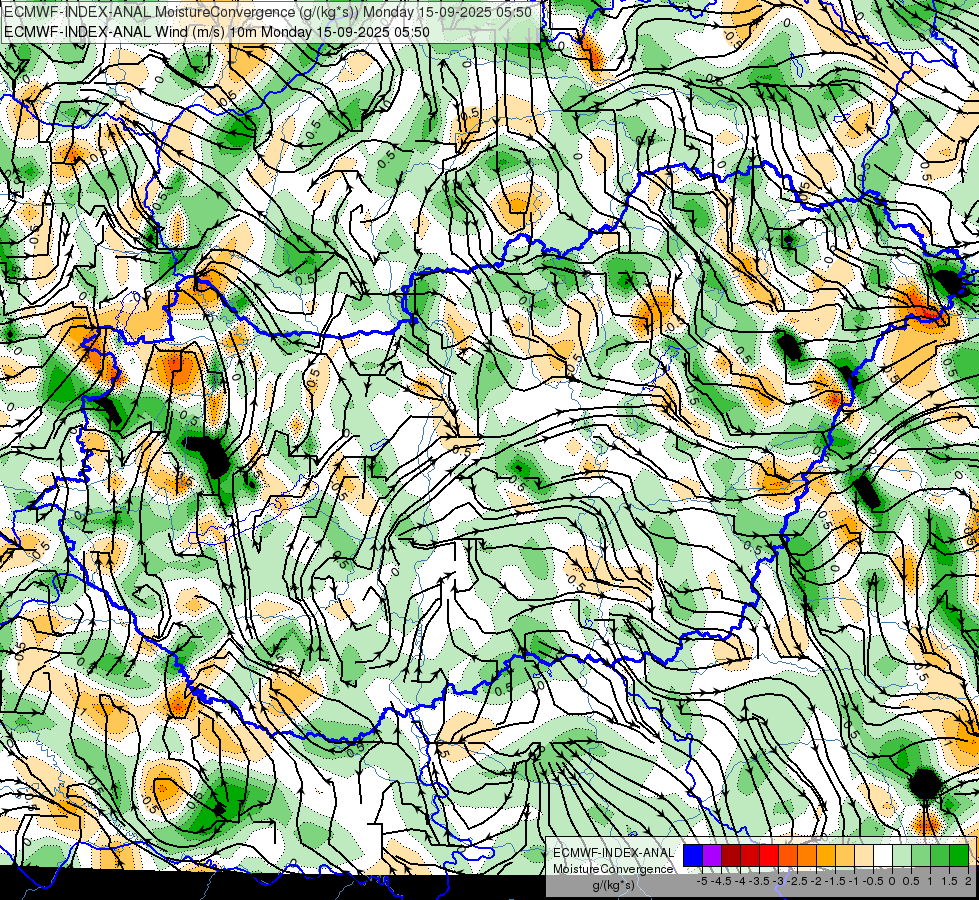Image resolution: width=979 pixels, height=900 pixels.
Task: Select the pale peach legend swatch for -1 to -0.5
Action: [x=864, y=856]
